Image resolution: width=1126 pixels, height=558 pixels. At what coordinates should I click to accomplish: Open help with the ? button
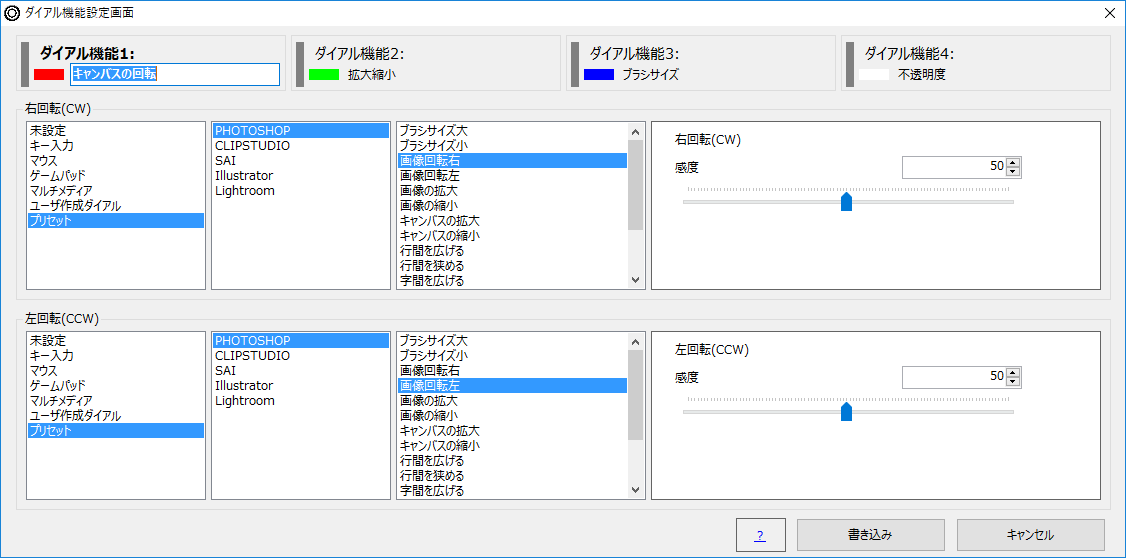pos(760,534)
